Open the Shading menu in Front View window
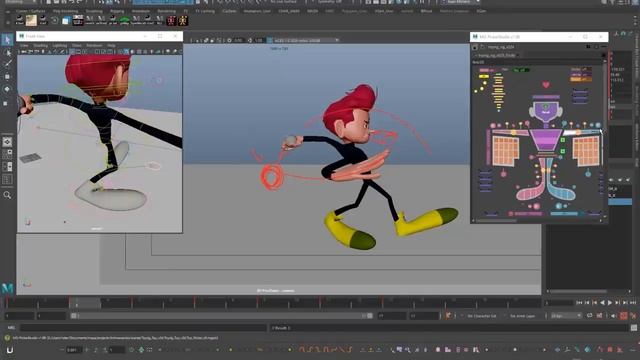Screen dimensions: 640x360 40,45
